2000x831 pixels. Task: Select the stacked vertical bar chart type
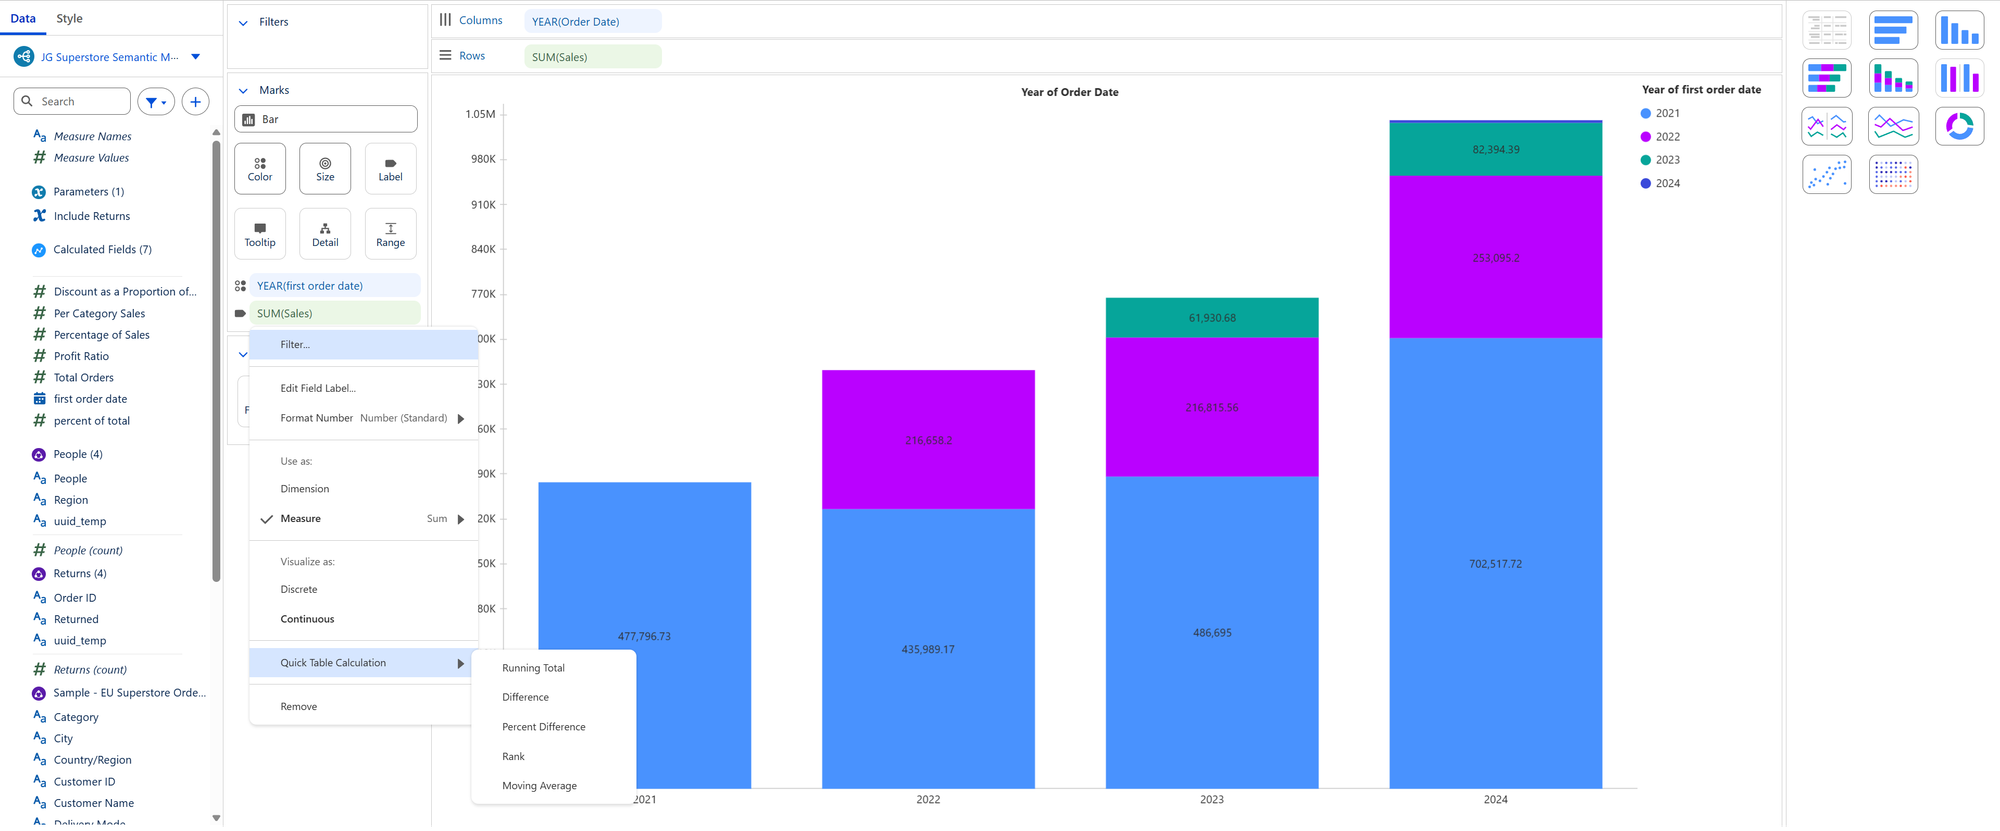pos(1893,78)
